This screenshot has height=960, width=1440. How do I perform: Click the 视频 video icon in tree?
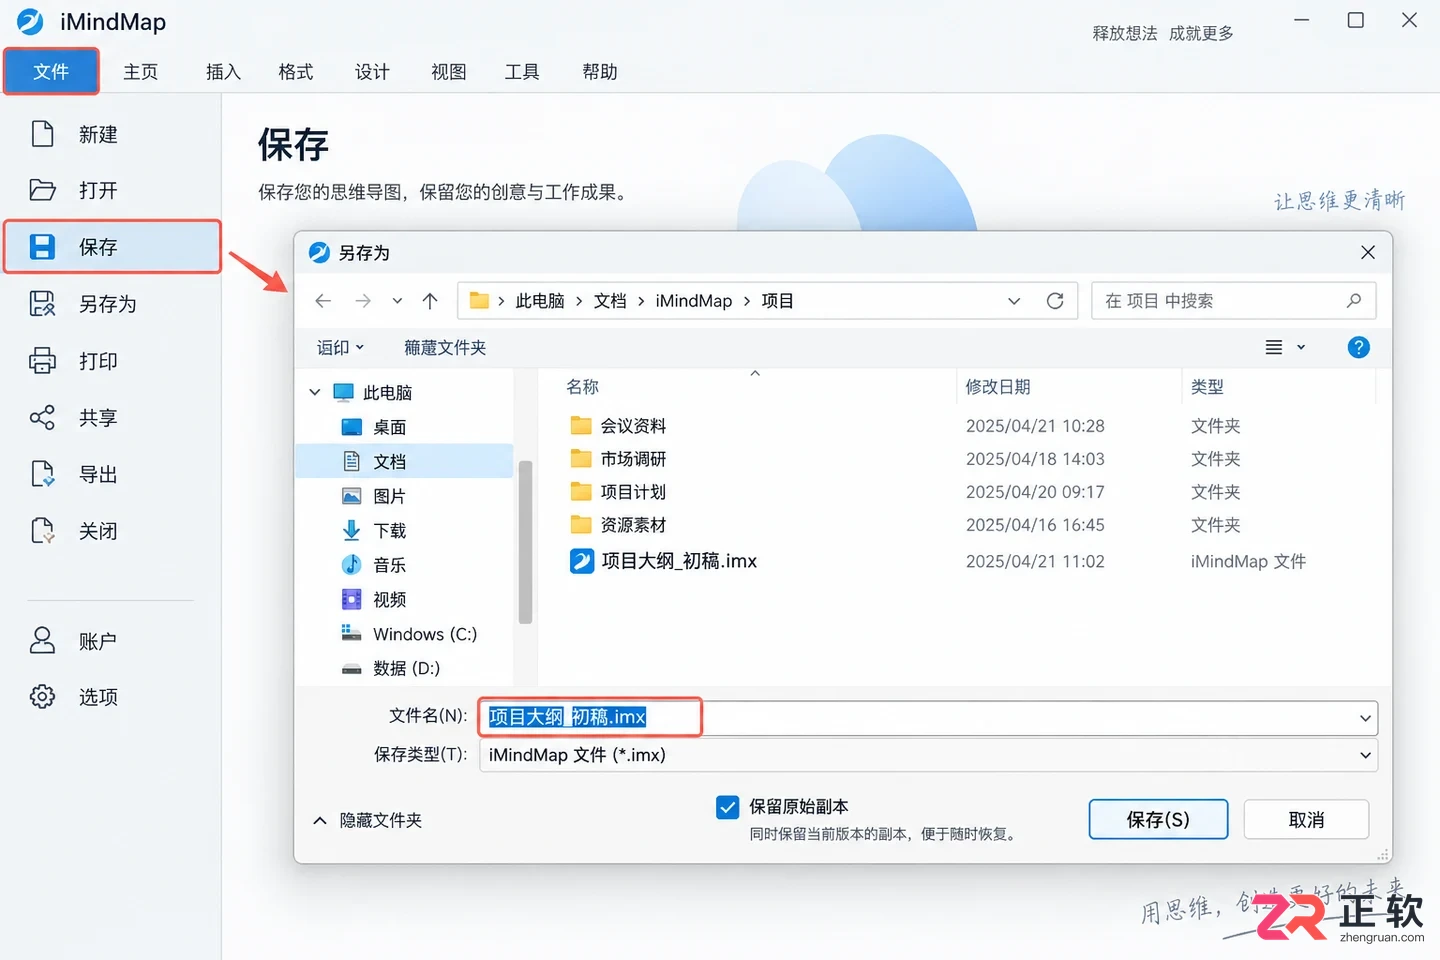click(x=351, y=599)
